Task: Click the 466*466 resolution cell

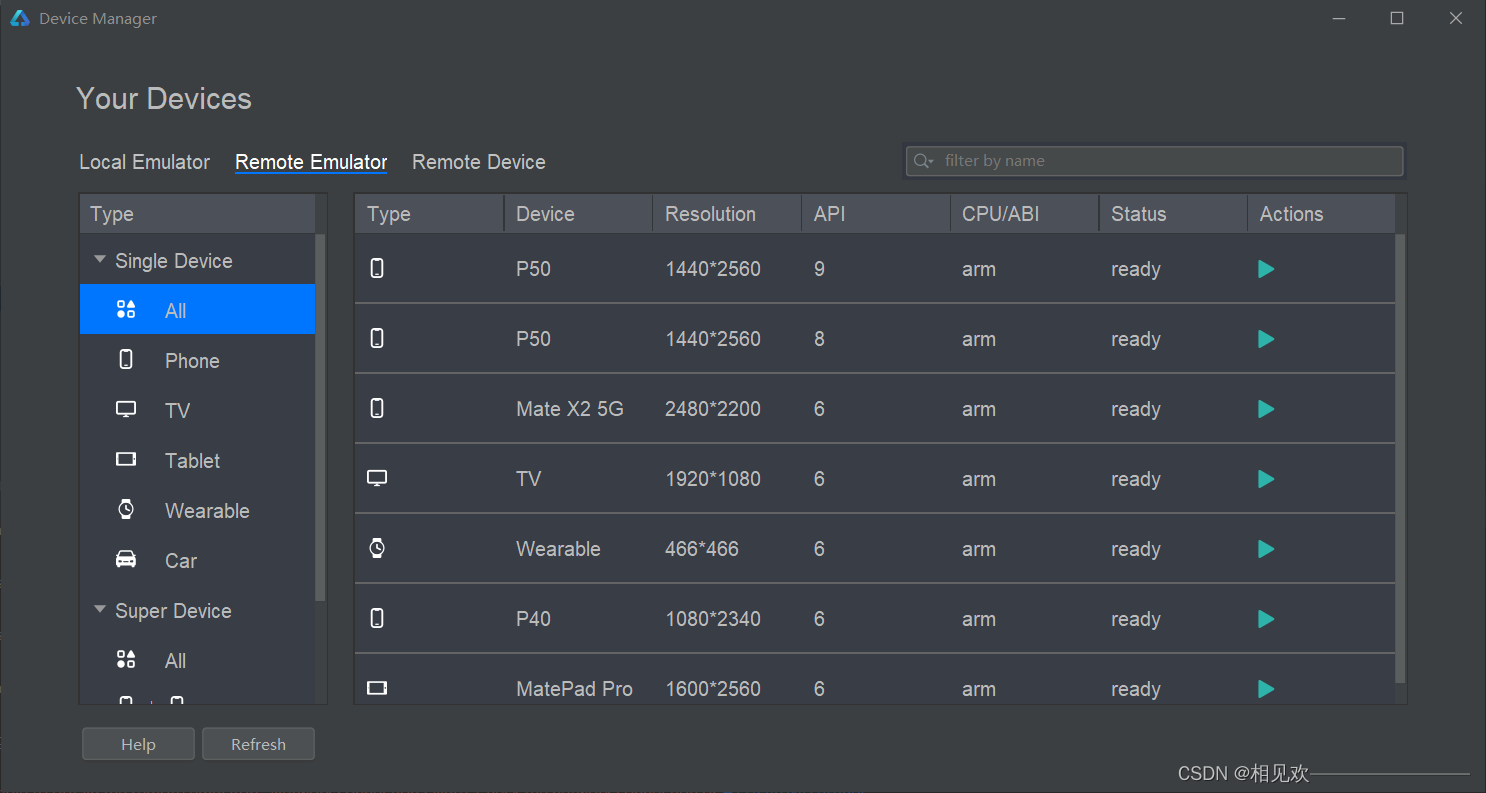Action: [x=702, y=549]
